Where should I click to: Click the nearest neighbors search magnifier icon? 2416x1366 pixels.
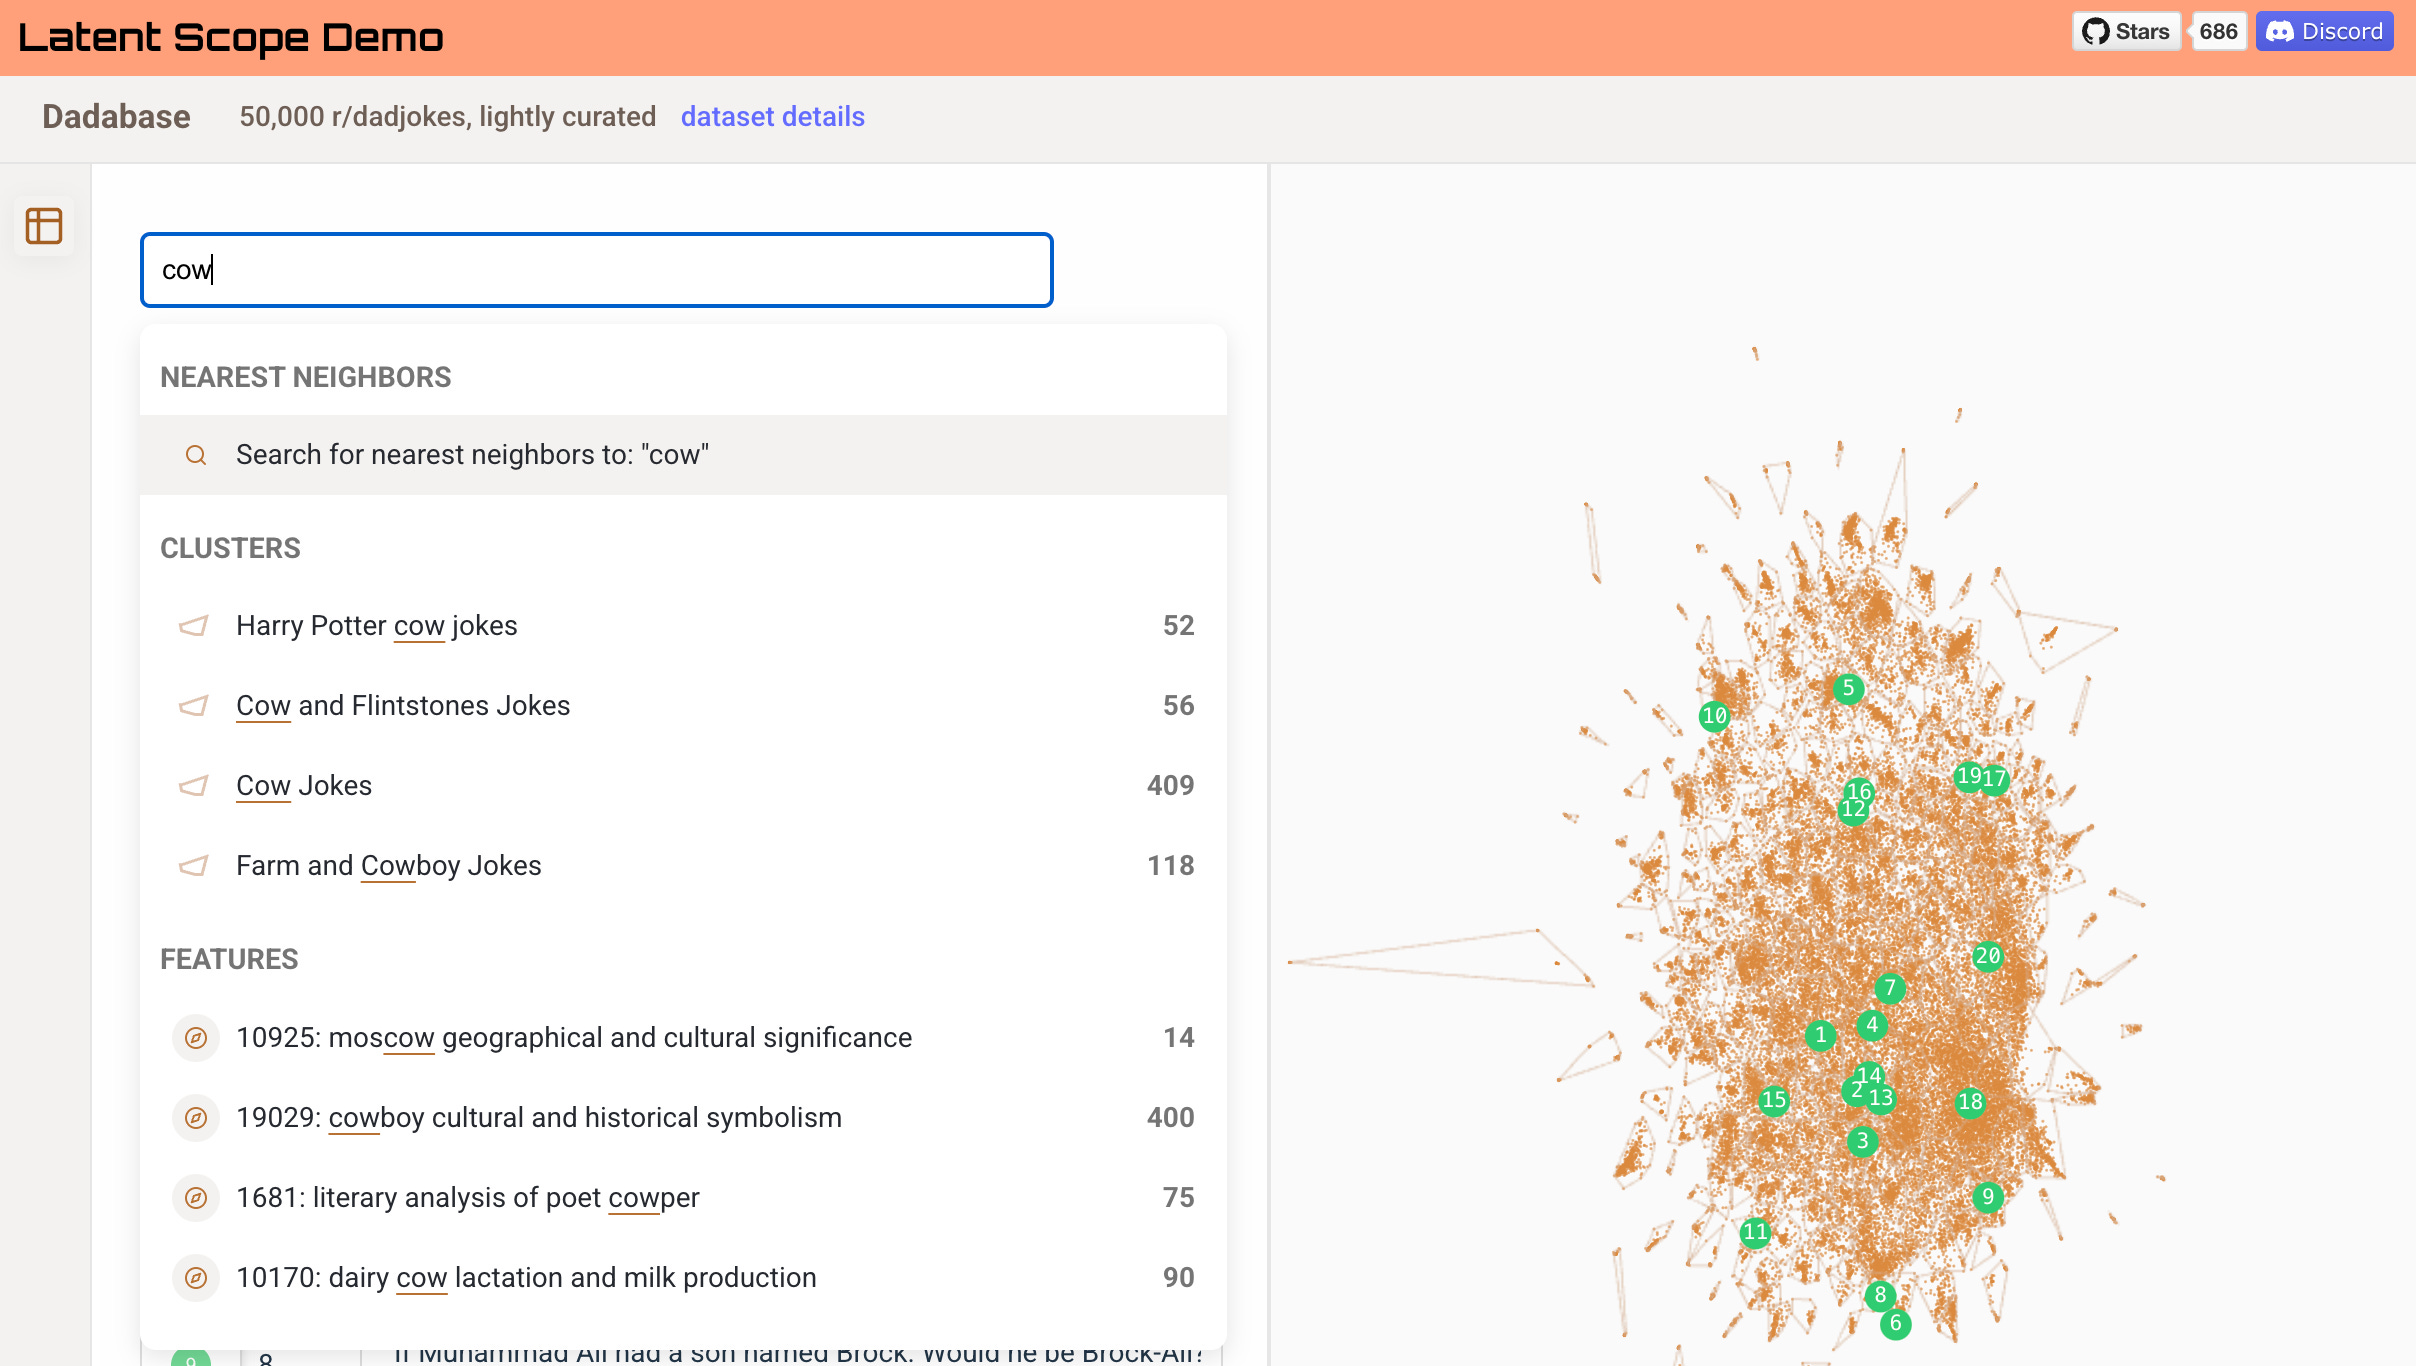196,455
